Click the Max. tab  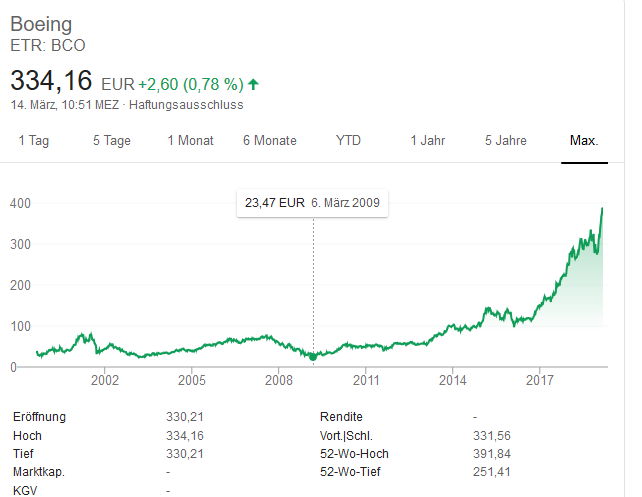pyautogui.click(x=584, y=140)
